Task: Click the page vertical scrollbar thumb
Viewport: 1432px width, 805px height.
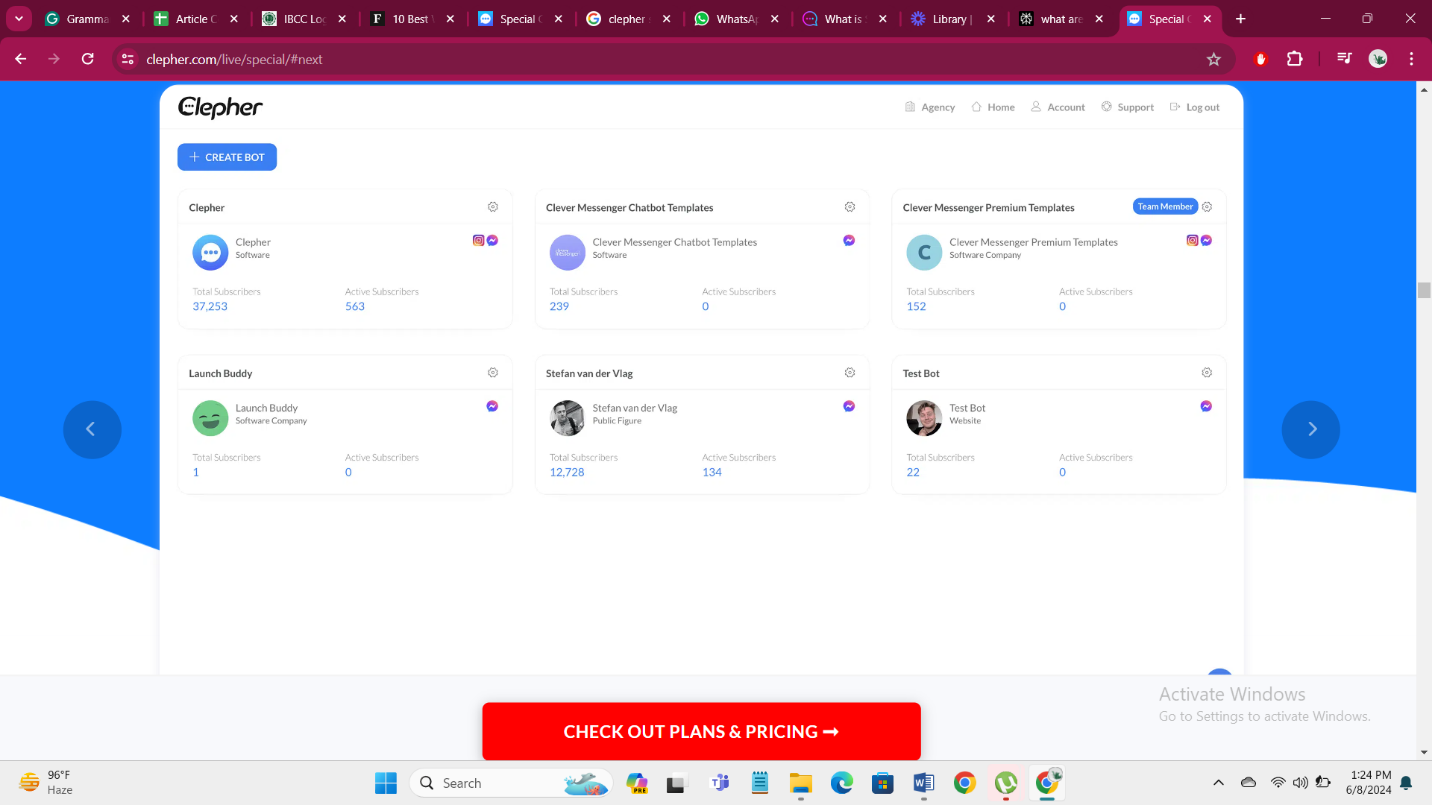Action: pyautogui.click(x=1424, y=290)
